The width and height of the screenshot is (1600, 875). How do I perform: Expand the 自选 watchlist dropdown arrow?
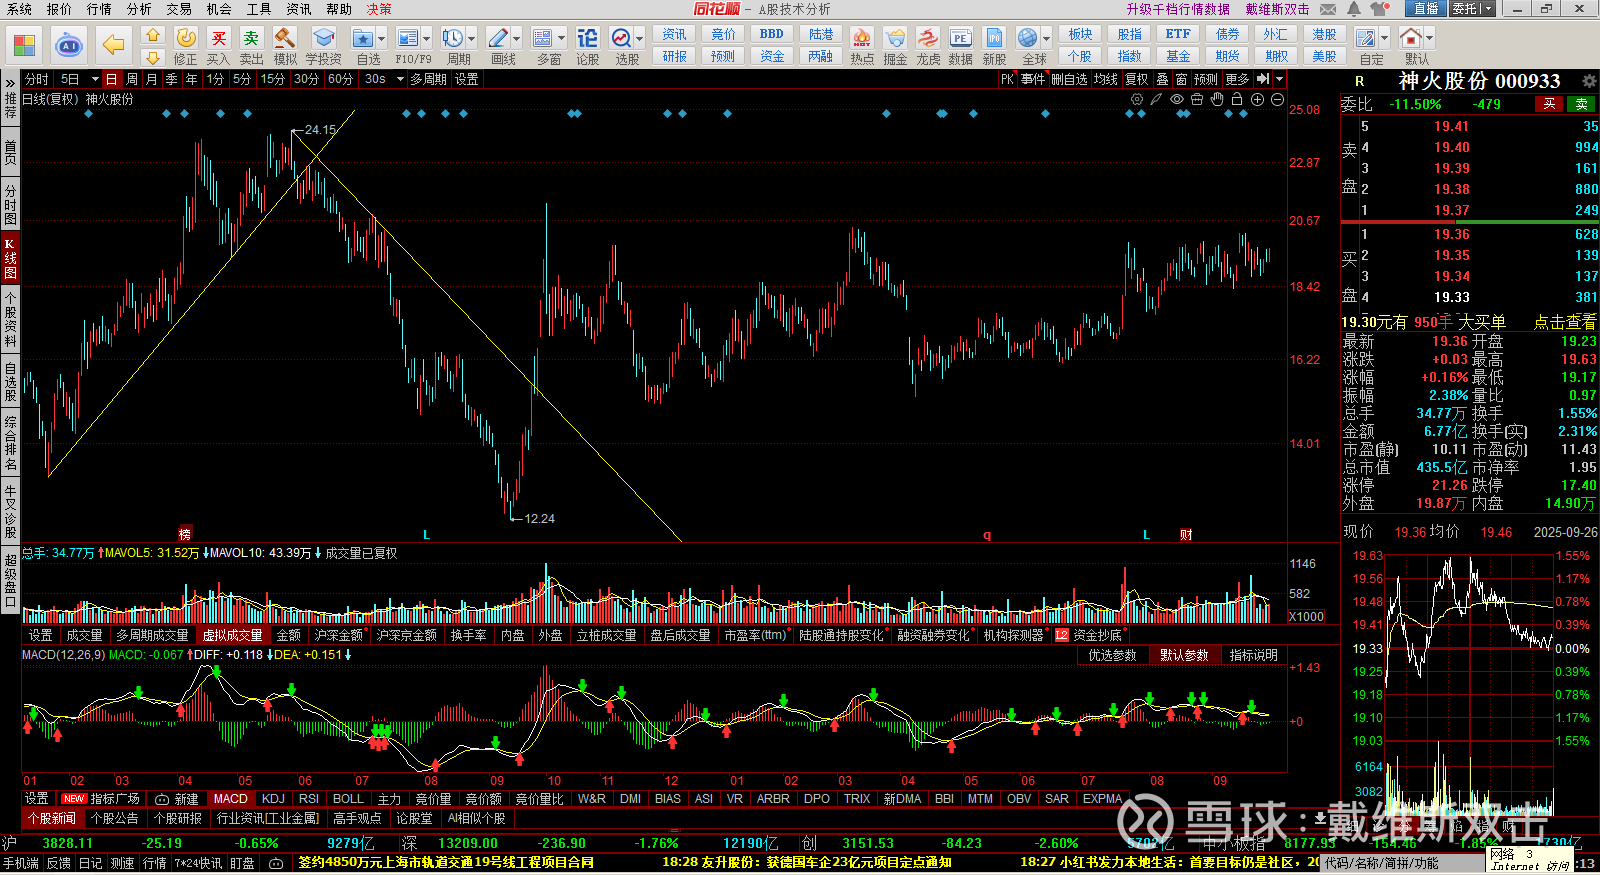pos(382,38)
